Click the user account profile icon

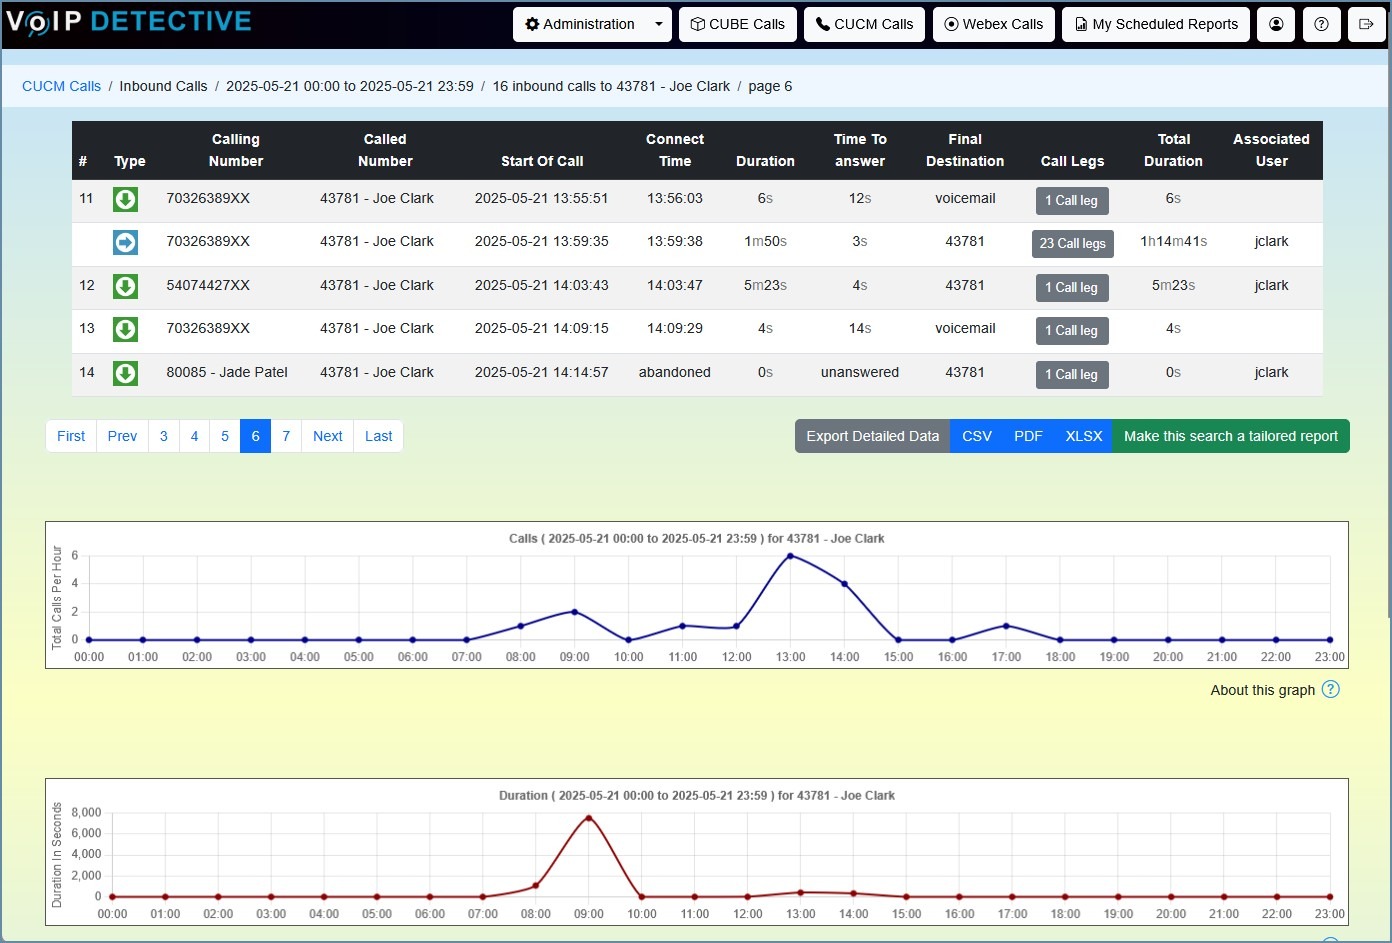click(x=1276, y=24)
